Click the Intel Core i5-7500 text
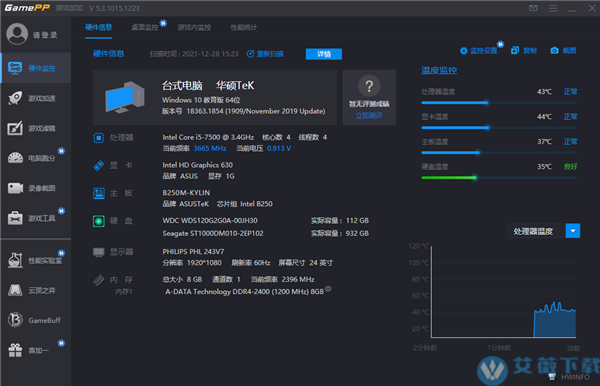Viewport: 600px width, 386px height. point(208,137)
